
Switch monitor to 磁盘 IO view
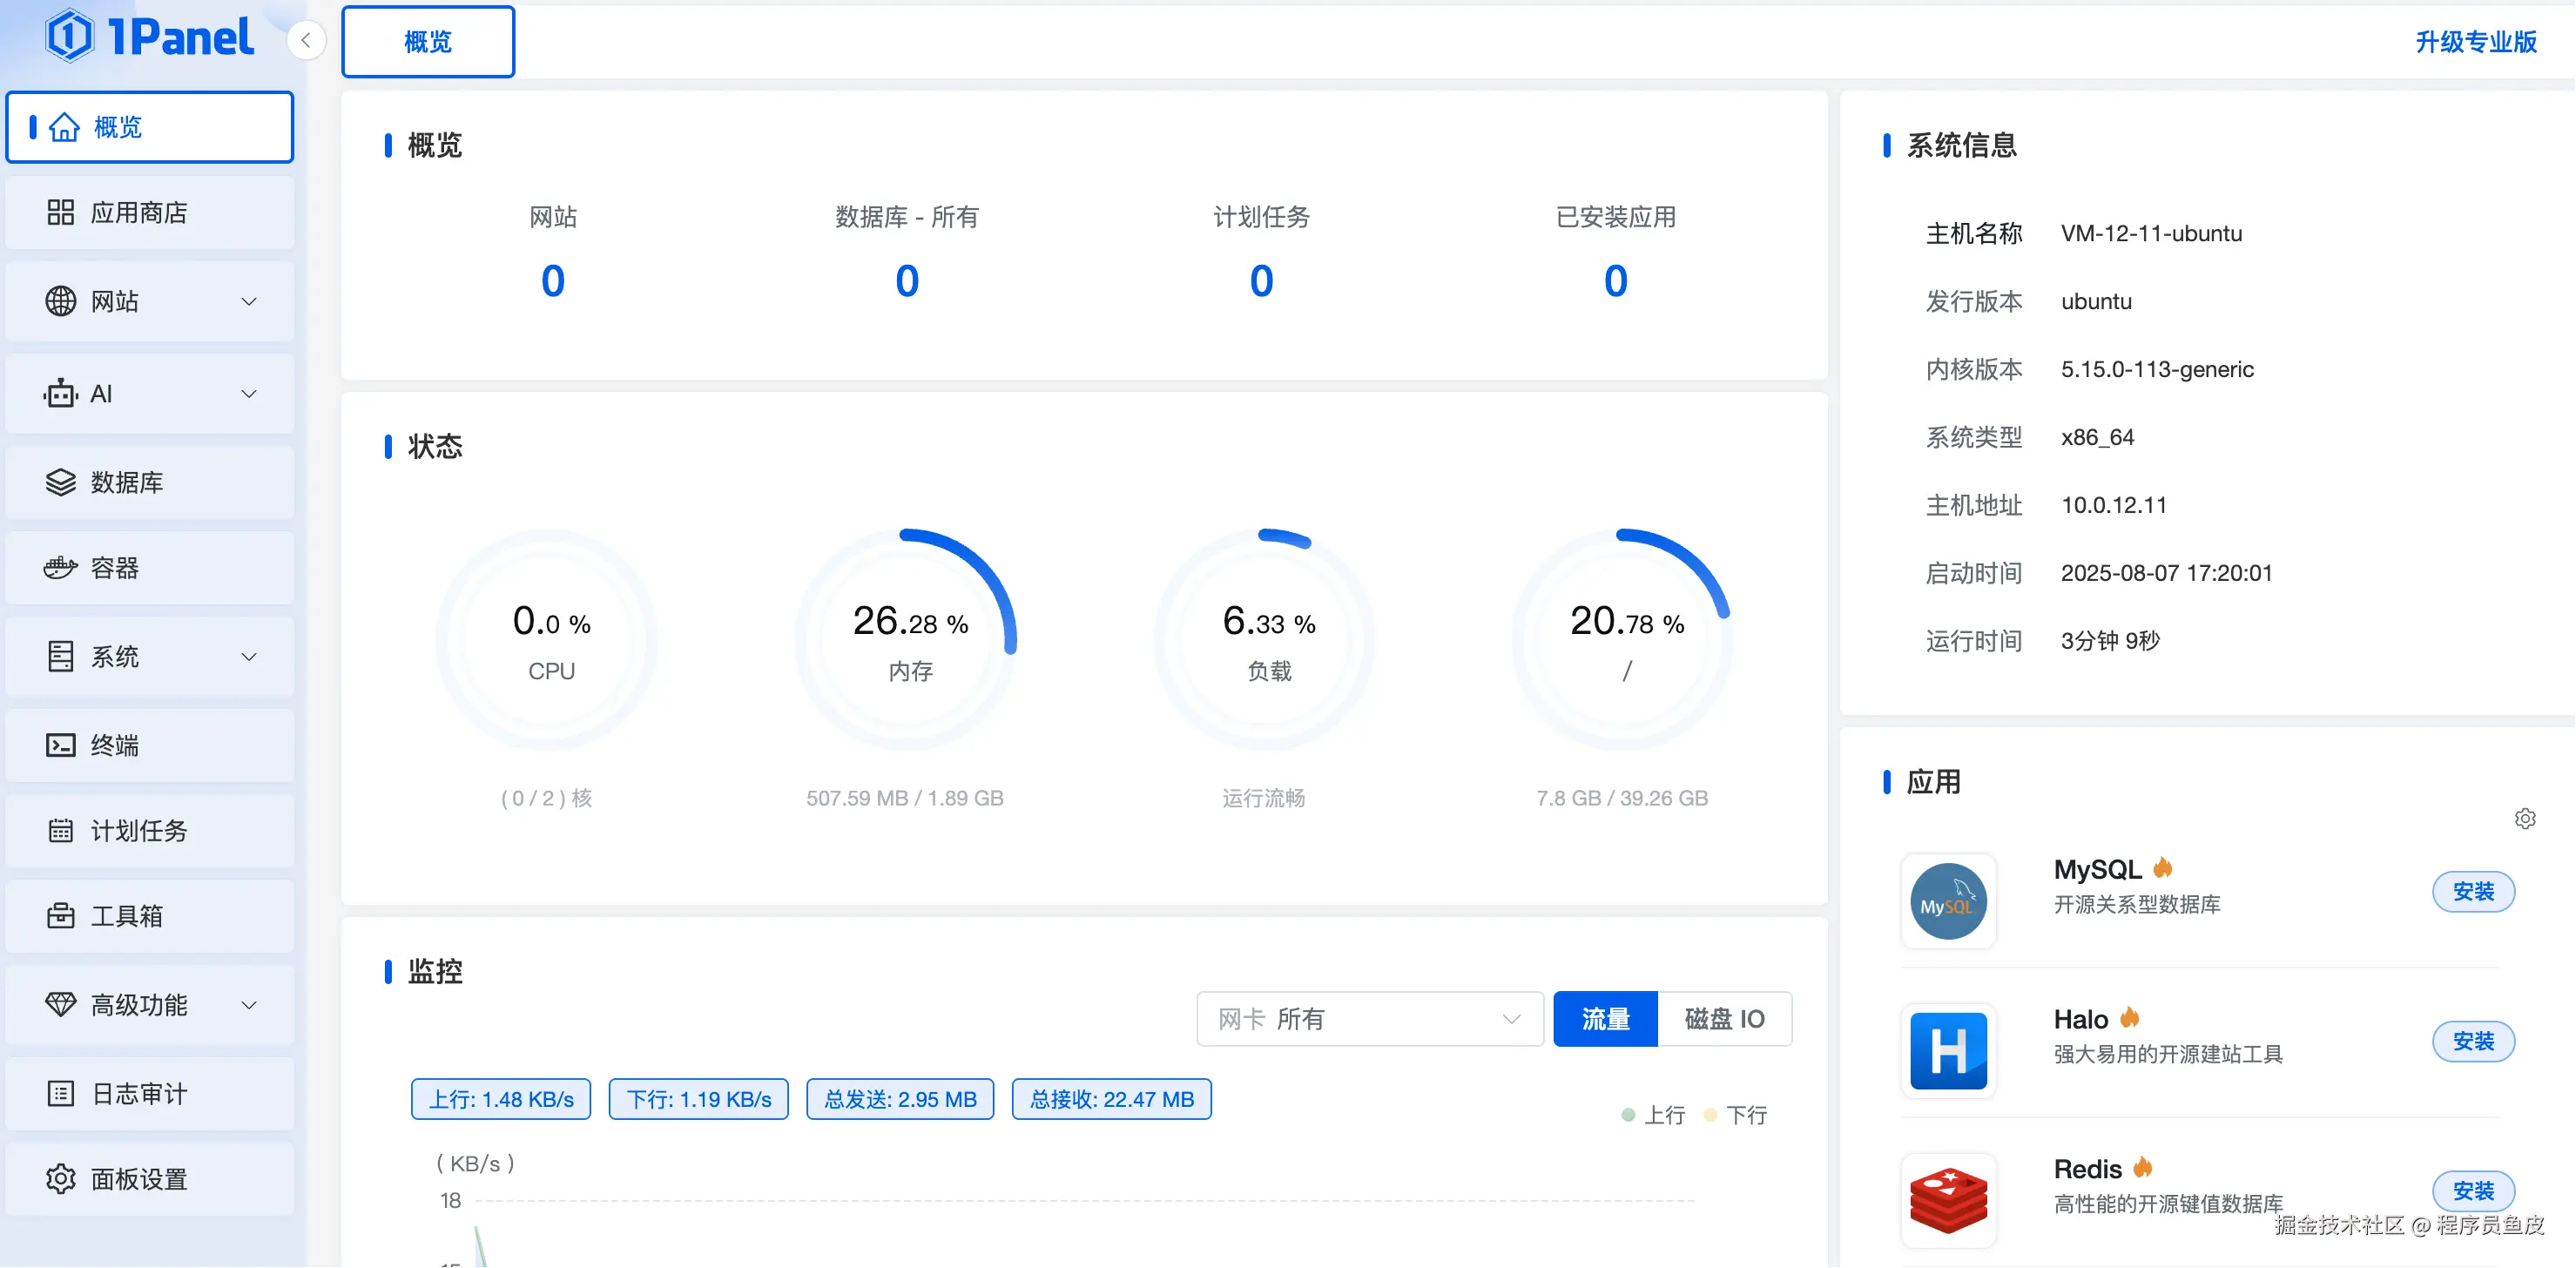(1723, 1019)
